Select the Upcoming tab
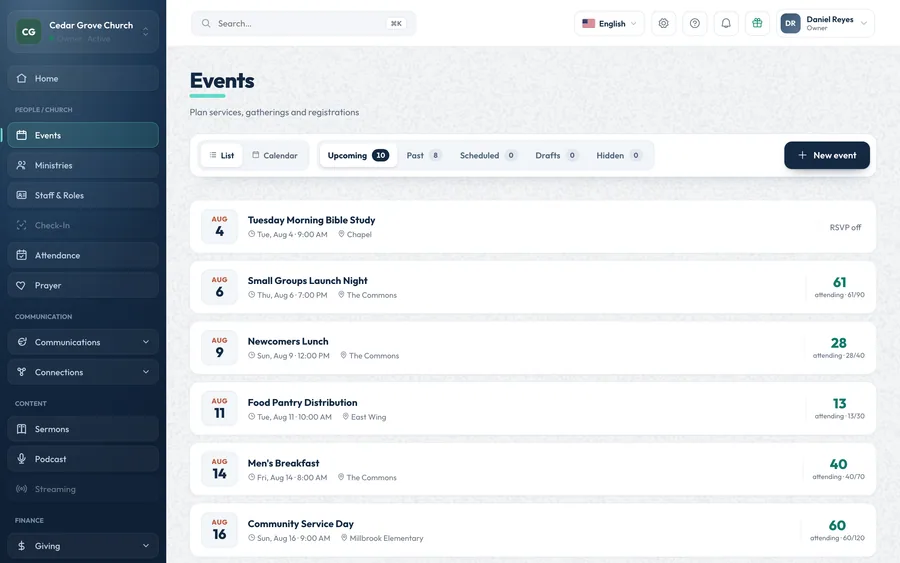The image size is (900, 563). (x=358, y=156)
